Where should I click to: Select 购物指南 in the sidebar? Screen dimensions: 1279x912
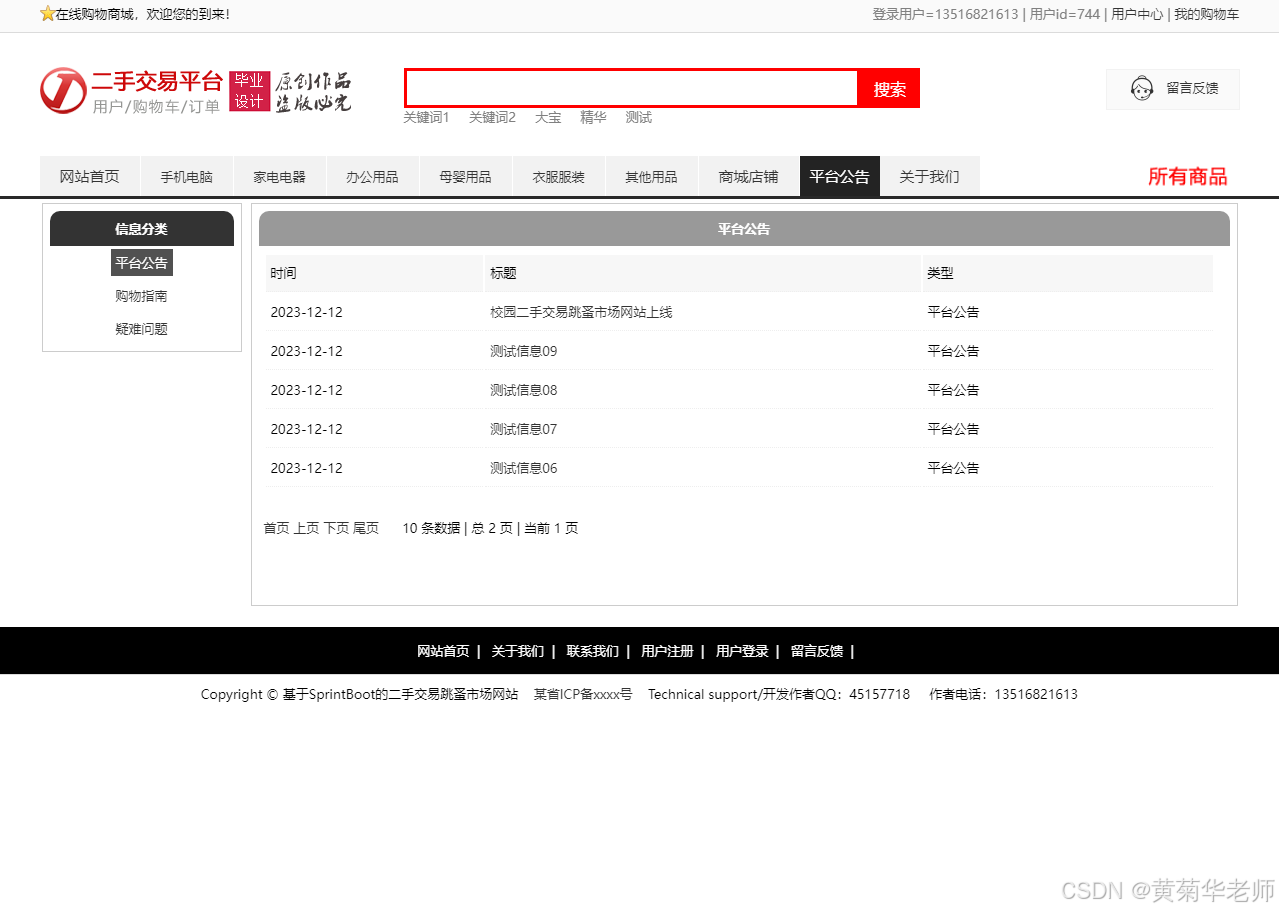[x=141, y=296]
